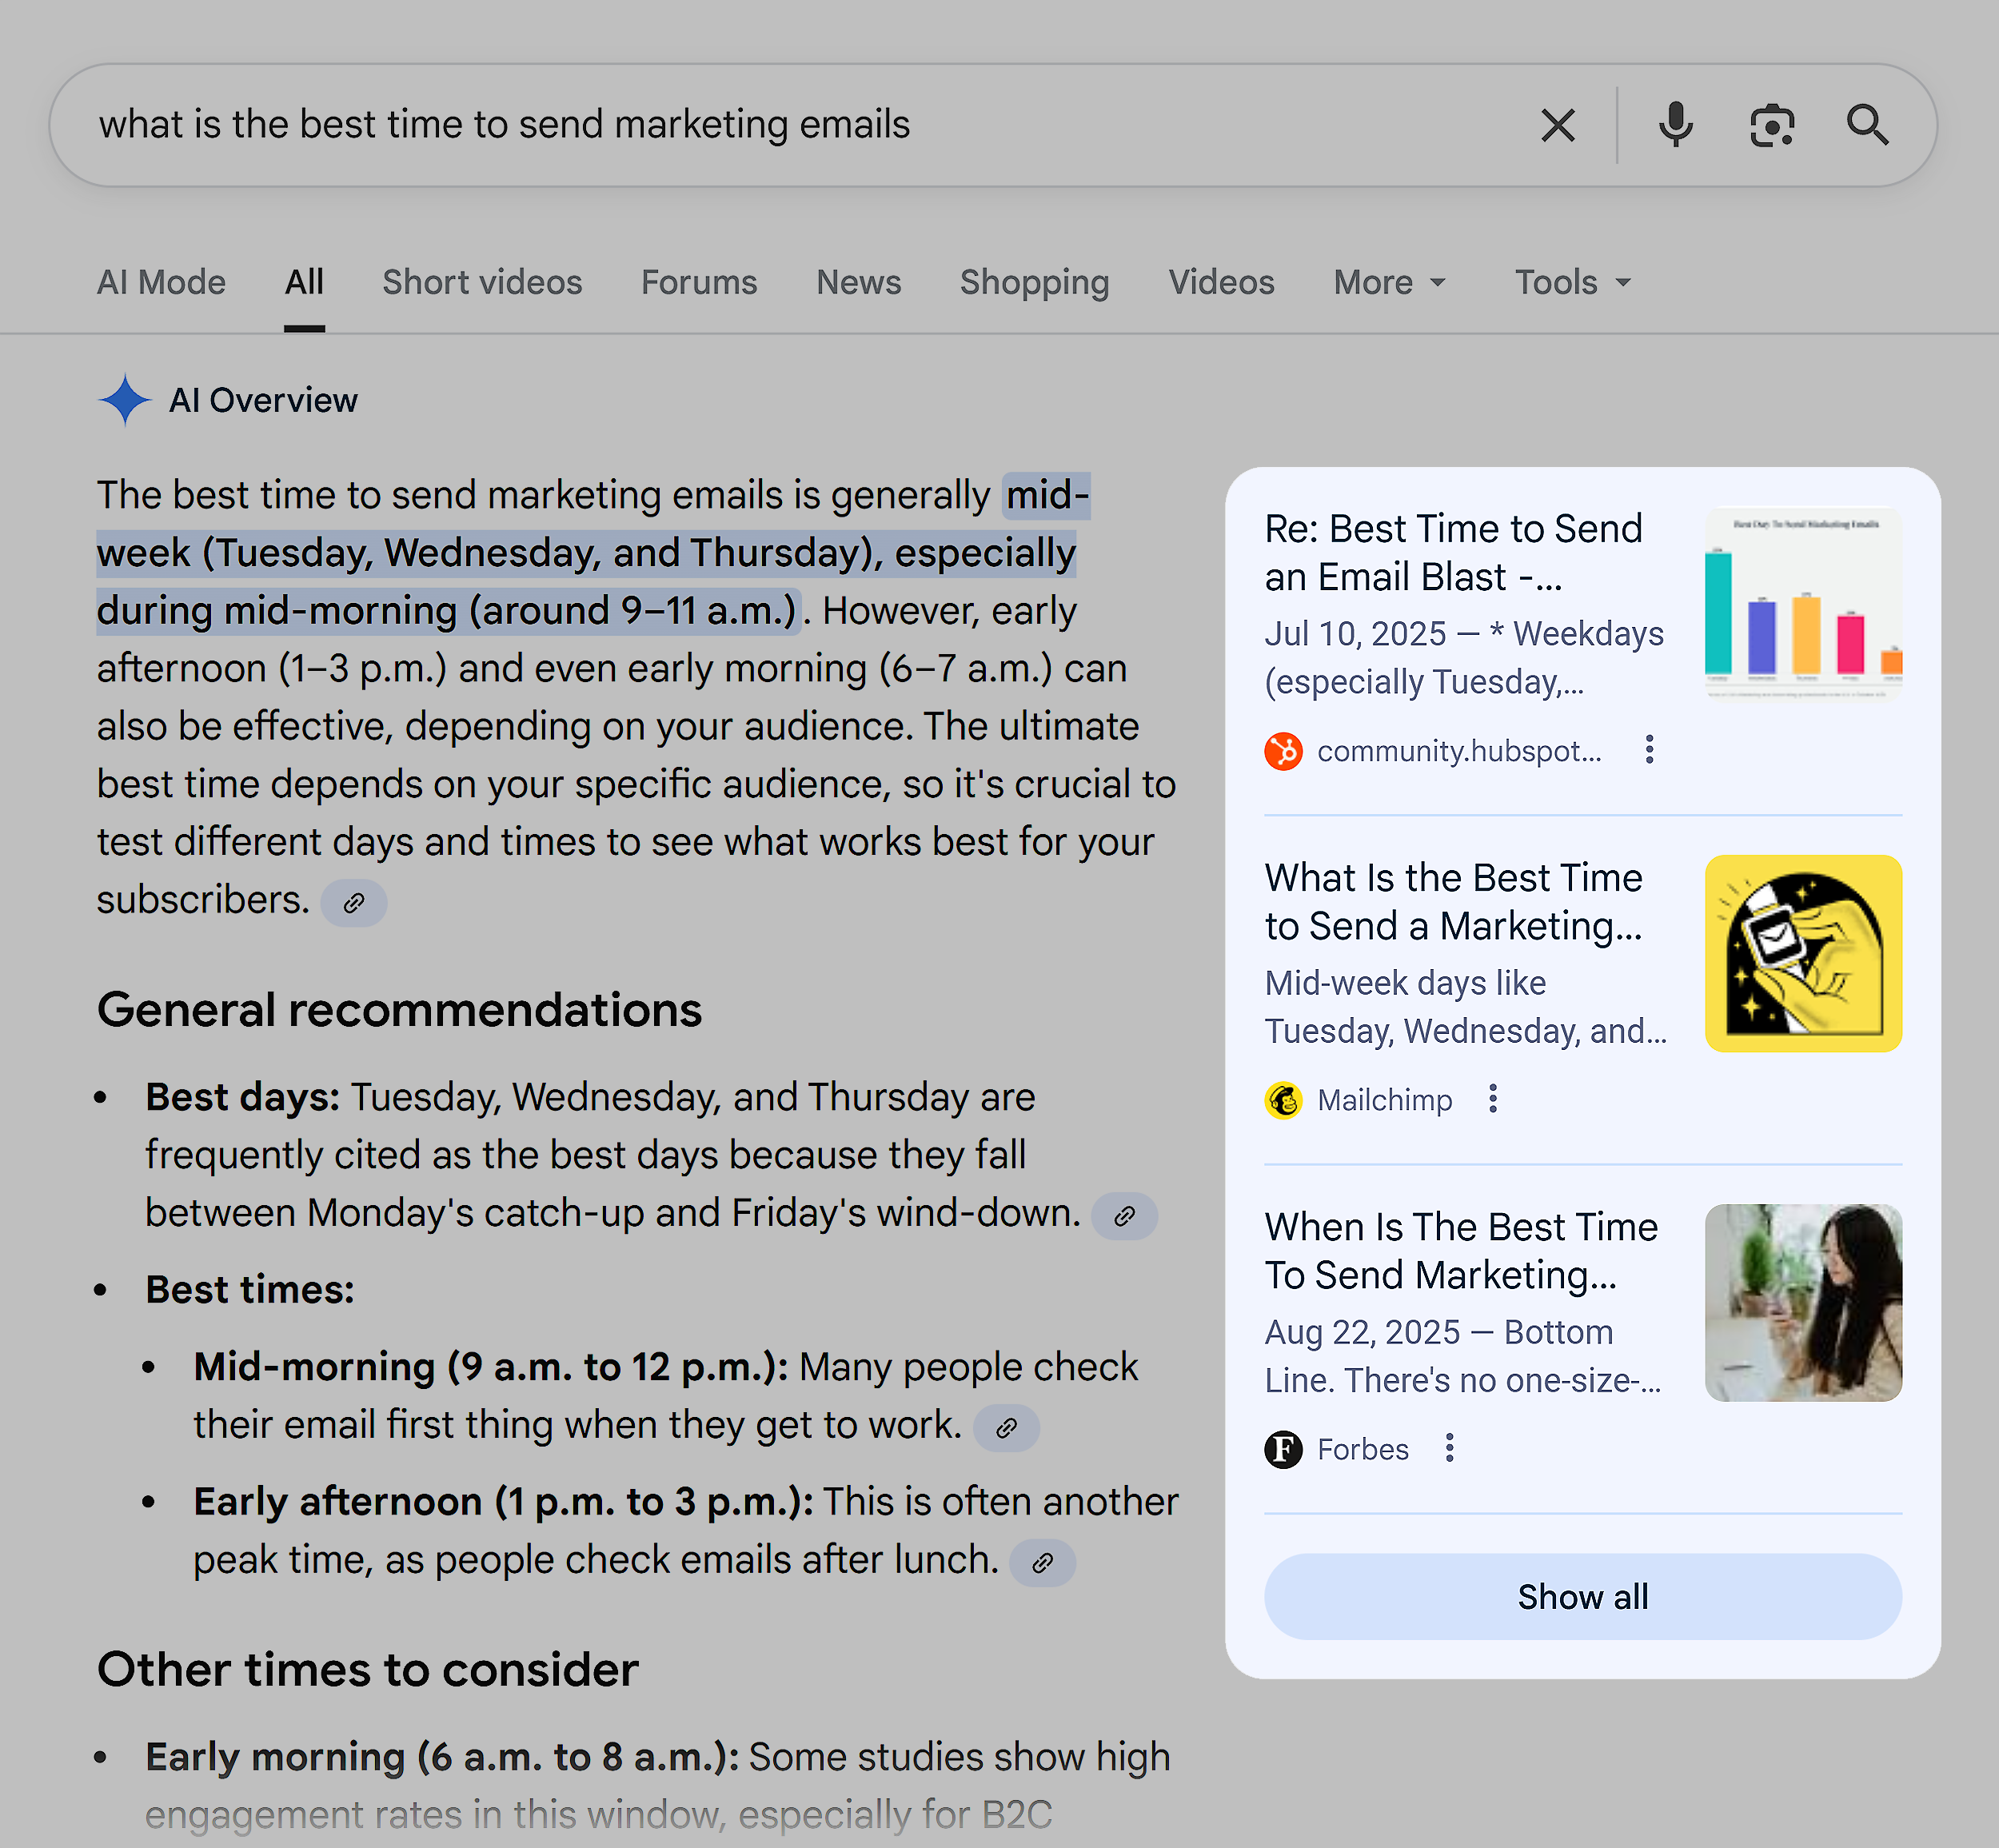
Task: Click the citation chip after 'Friday's wind-down'
Action: (1124, 1216)
